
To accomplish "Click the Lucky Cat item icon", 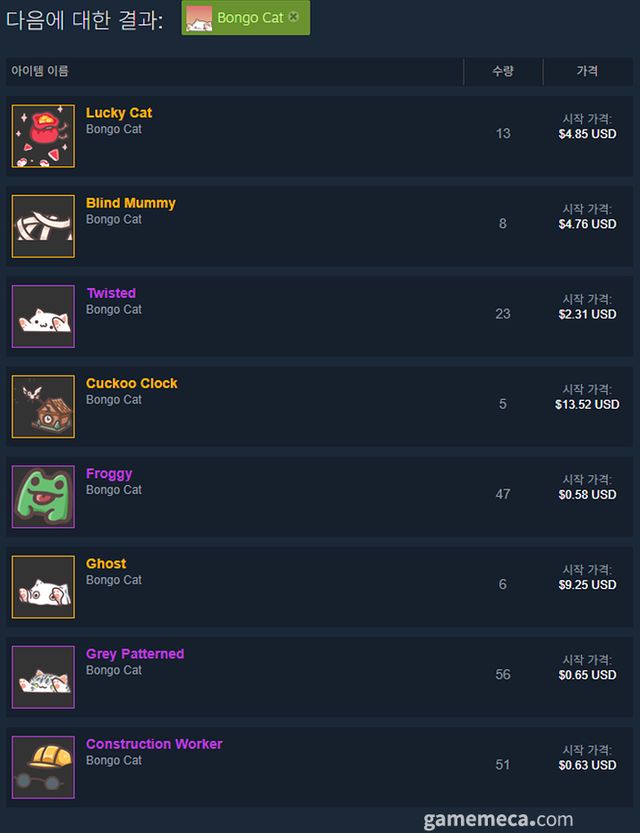I will pos(43,136).
